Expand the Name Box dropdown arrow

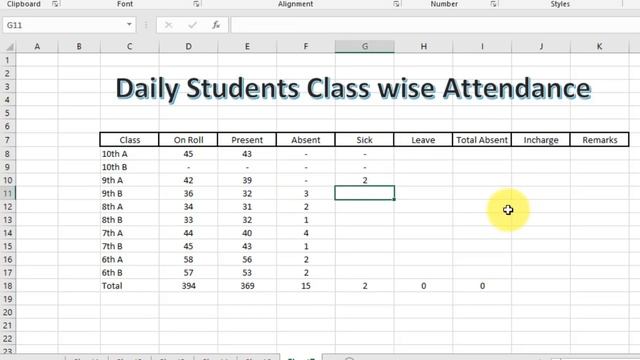129,25
